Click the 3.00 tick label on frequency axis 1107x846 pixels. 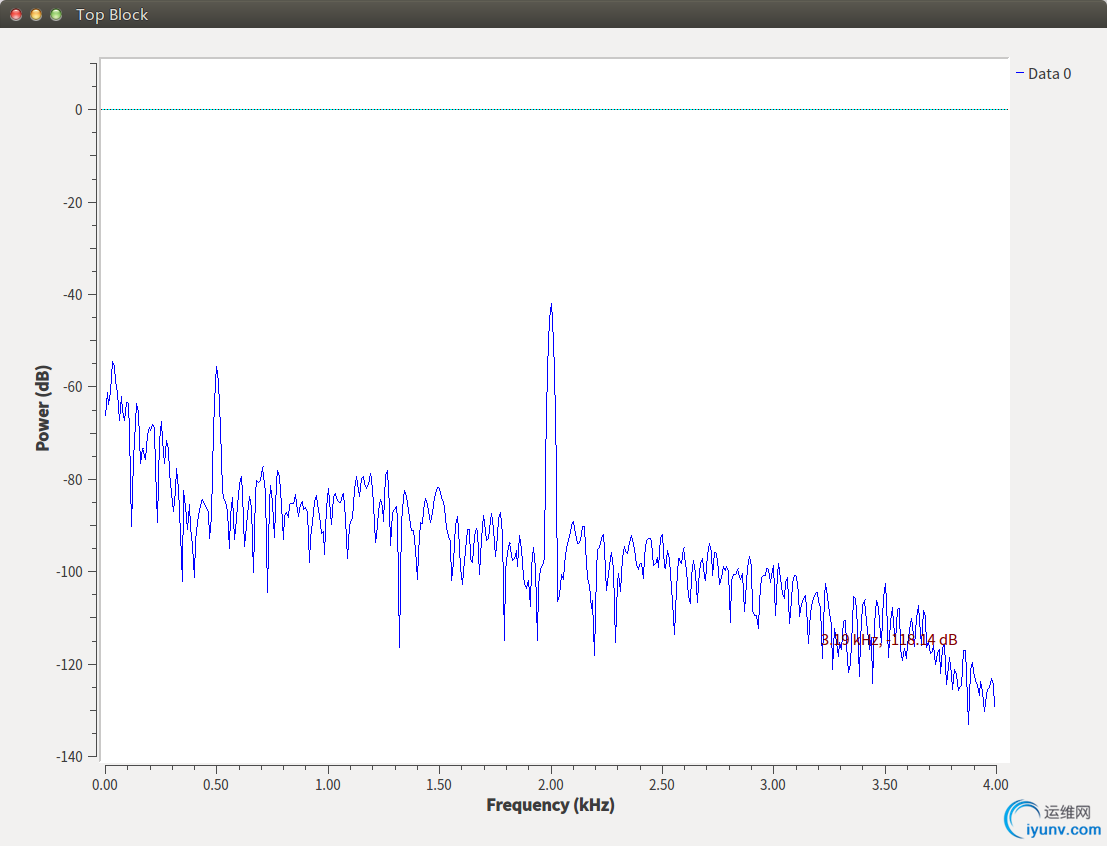[773, 785]
